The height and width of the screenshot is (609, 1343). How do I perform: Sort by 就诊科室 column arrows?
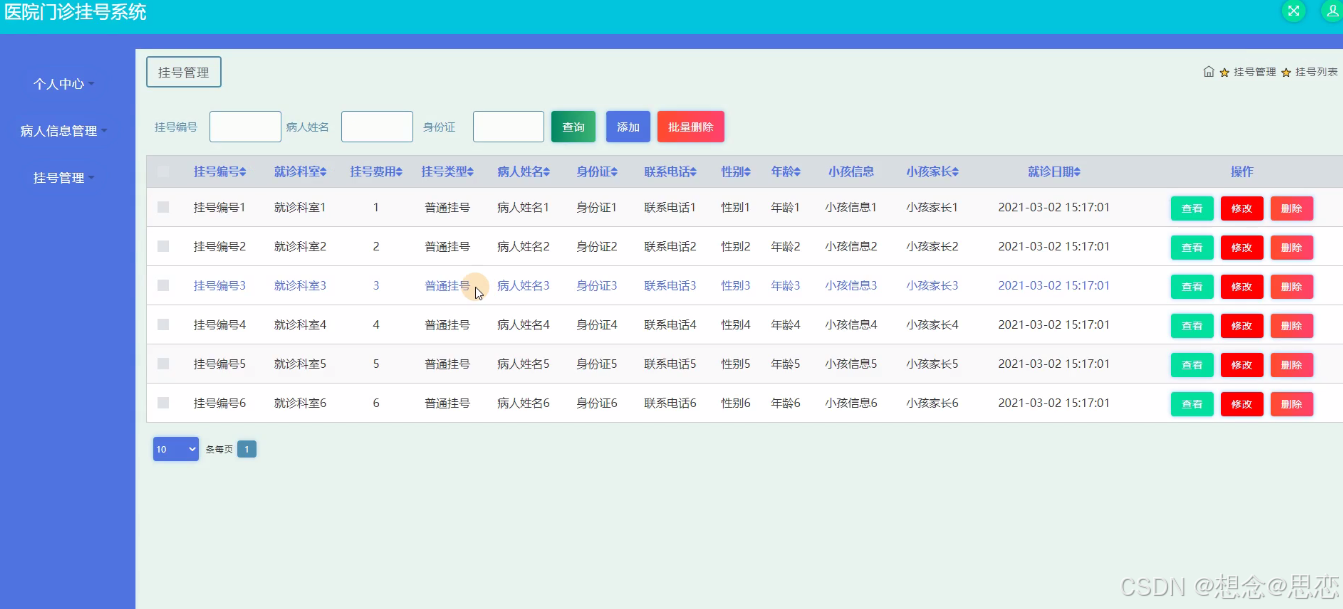click(324, 172)
